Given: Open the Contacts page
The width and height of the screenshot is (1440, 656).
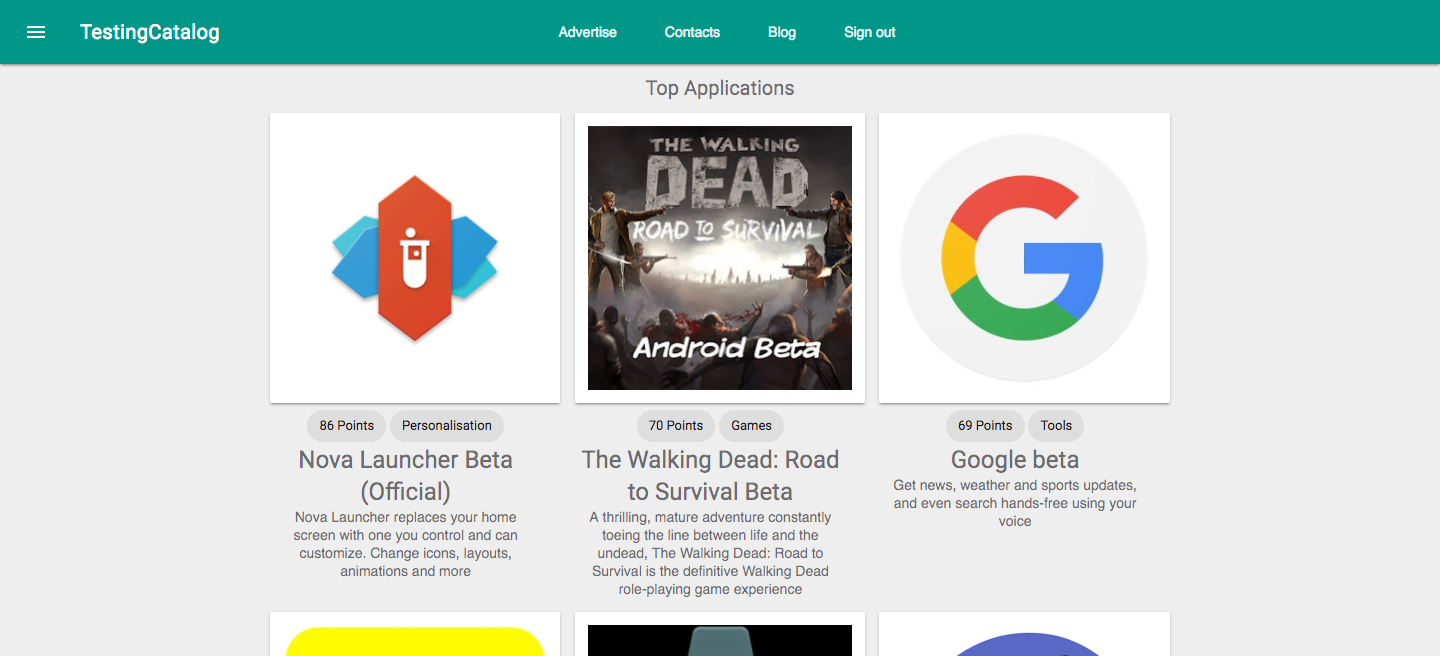Looking at the screenshot, I should tap(692, 32).
